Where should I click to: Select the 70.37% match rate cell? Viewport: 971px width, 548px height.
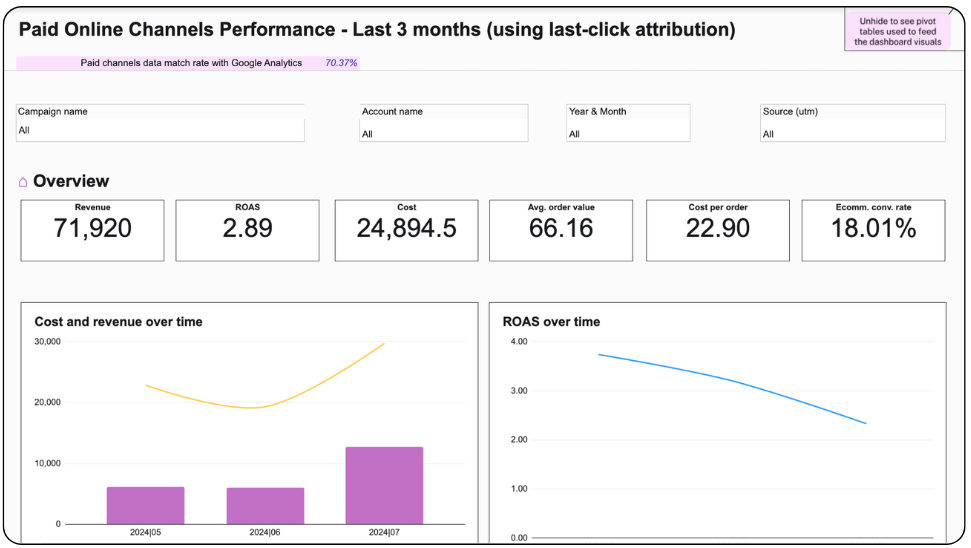point(341,63)
